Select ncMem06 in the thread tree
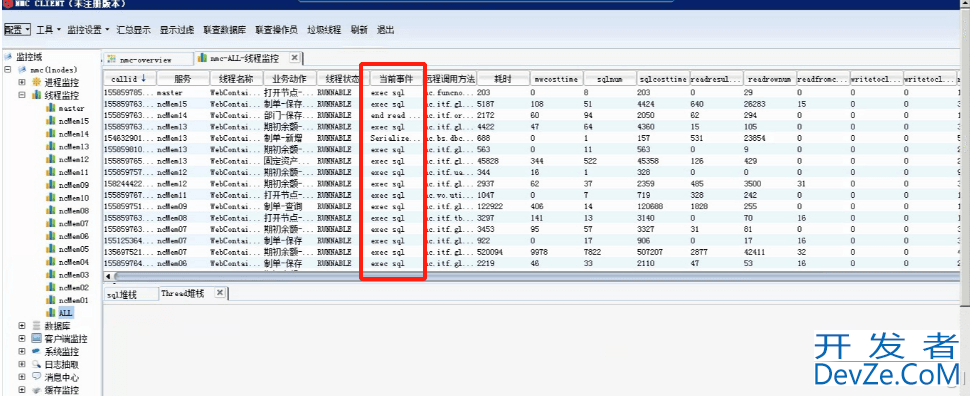This screenshot has height=396, width=970. coord(73,236)
